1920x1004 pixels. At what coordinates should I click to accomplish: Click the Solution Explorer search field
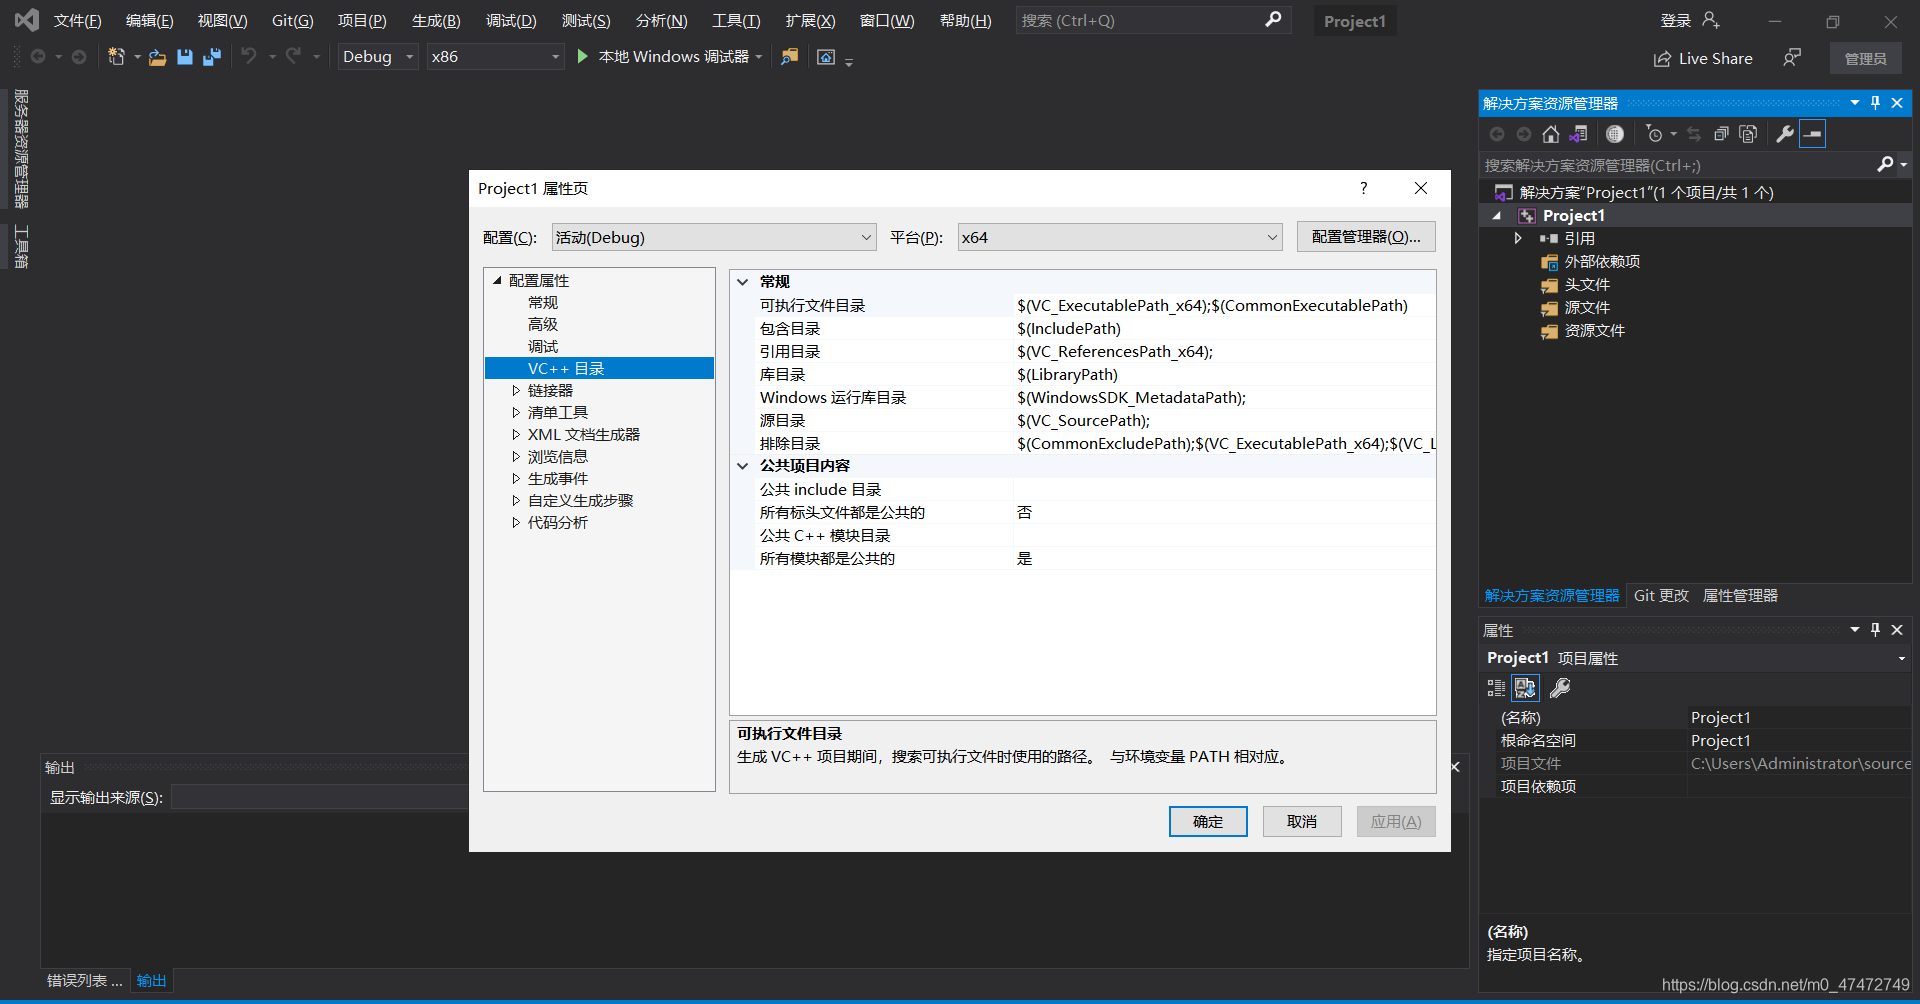coord(1678,165)
